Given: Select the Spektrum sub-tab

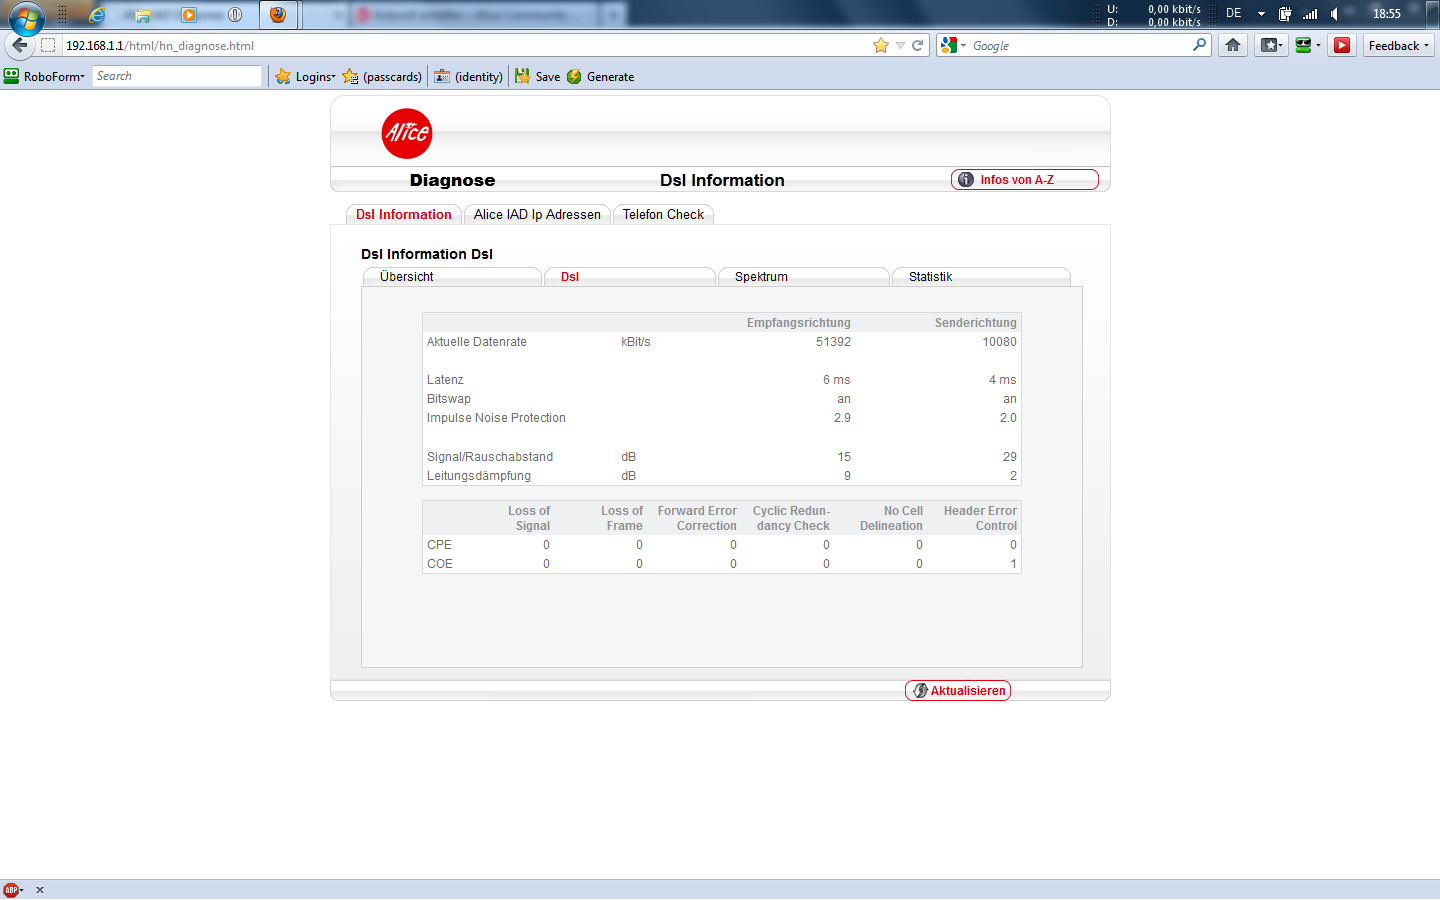Looking at the screenshot, I should [761, 277].
